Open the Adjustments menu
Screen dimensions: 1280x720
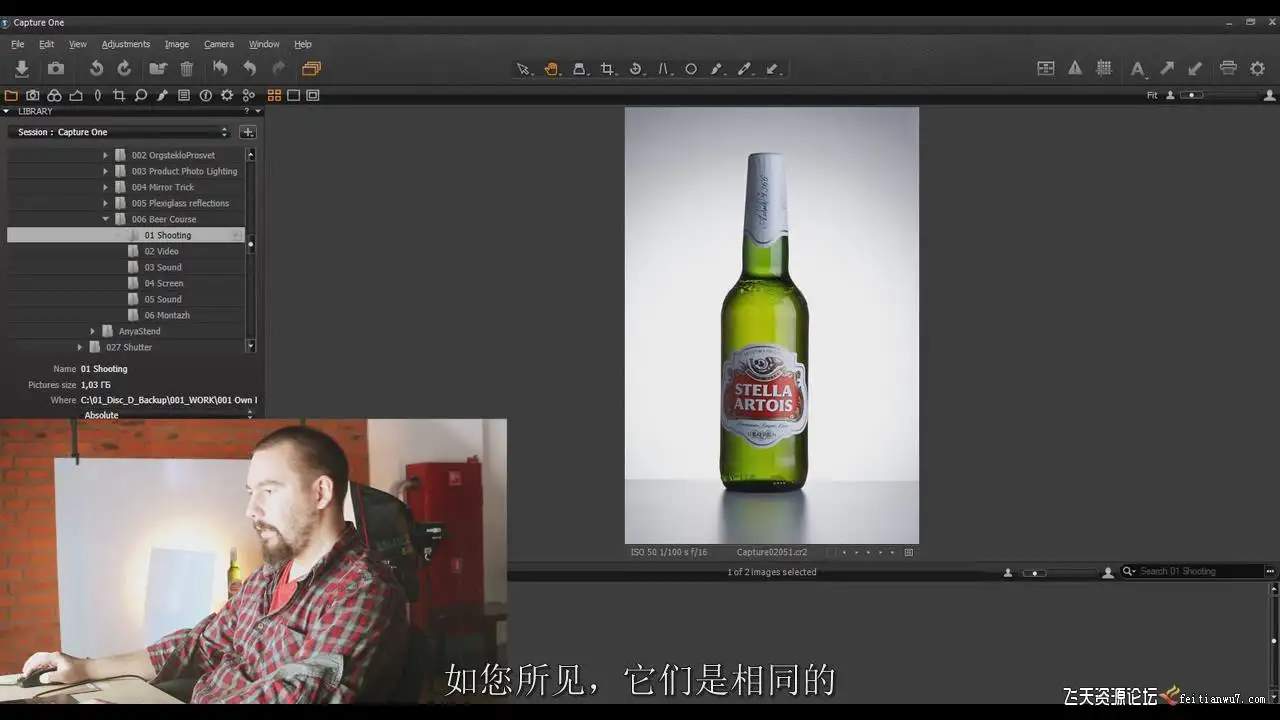coord(126,44)
